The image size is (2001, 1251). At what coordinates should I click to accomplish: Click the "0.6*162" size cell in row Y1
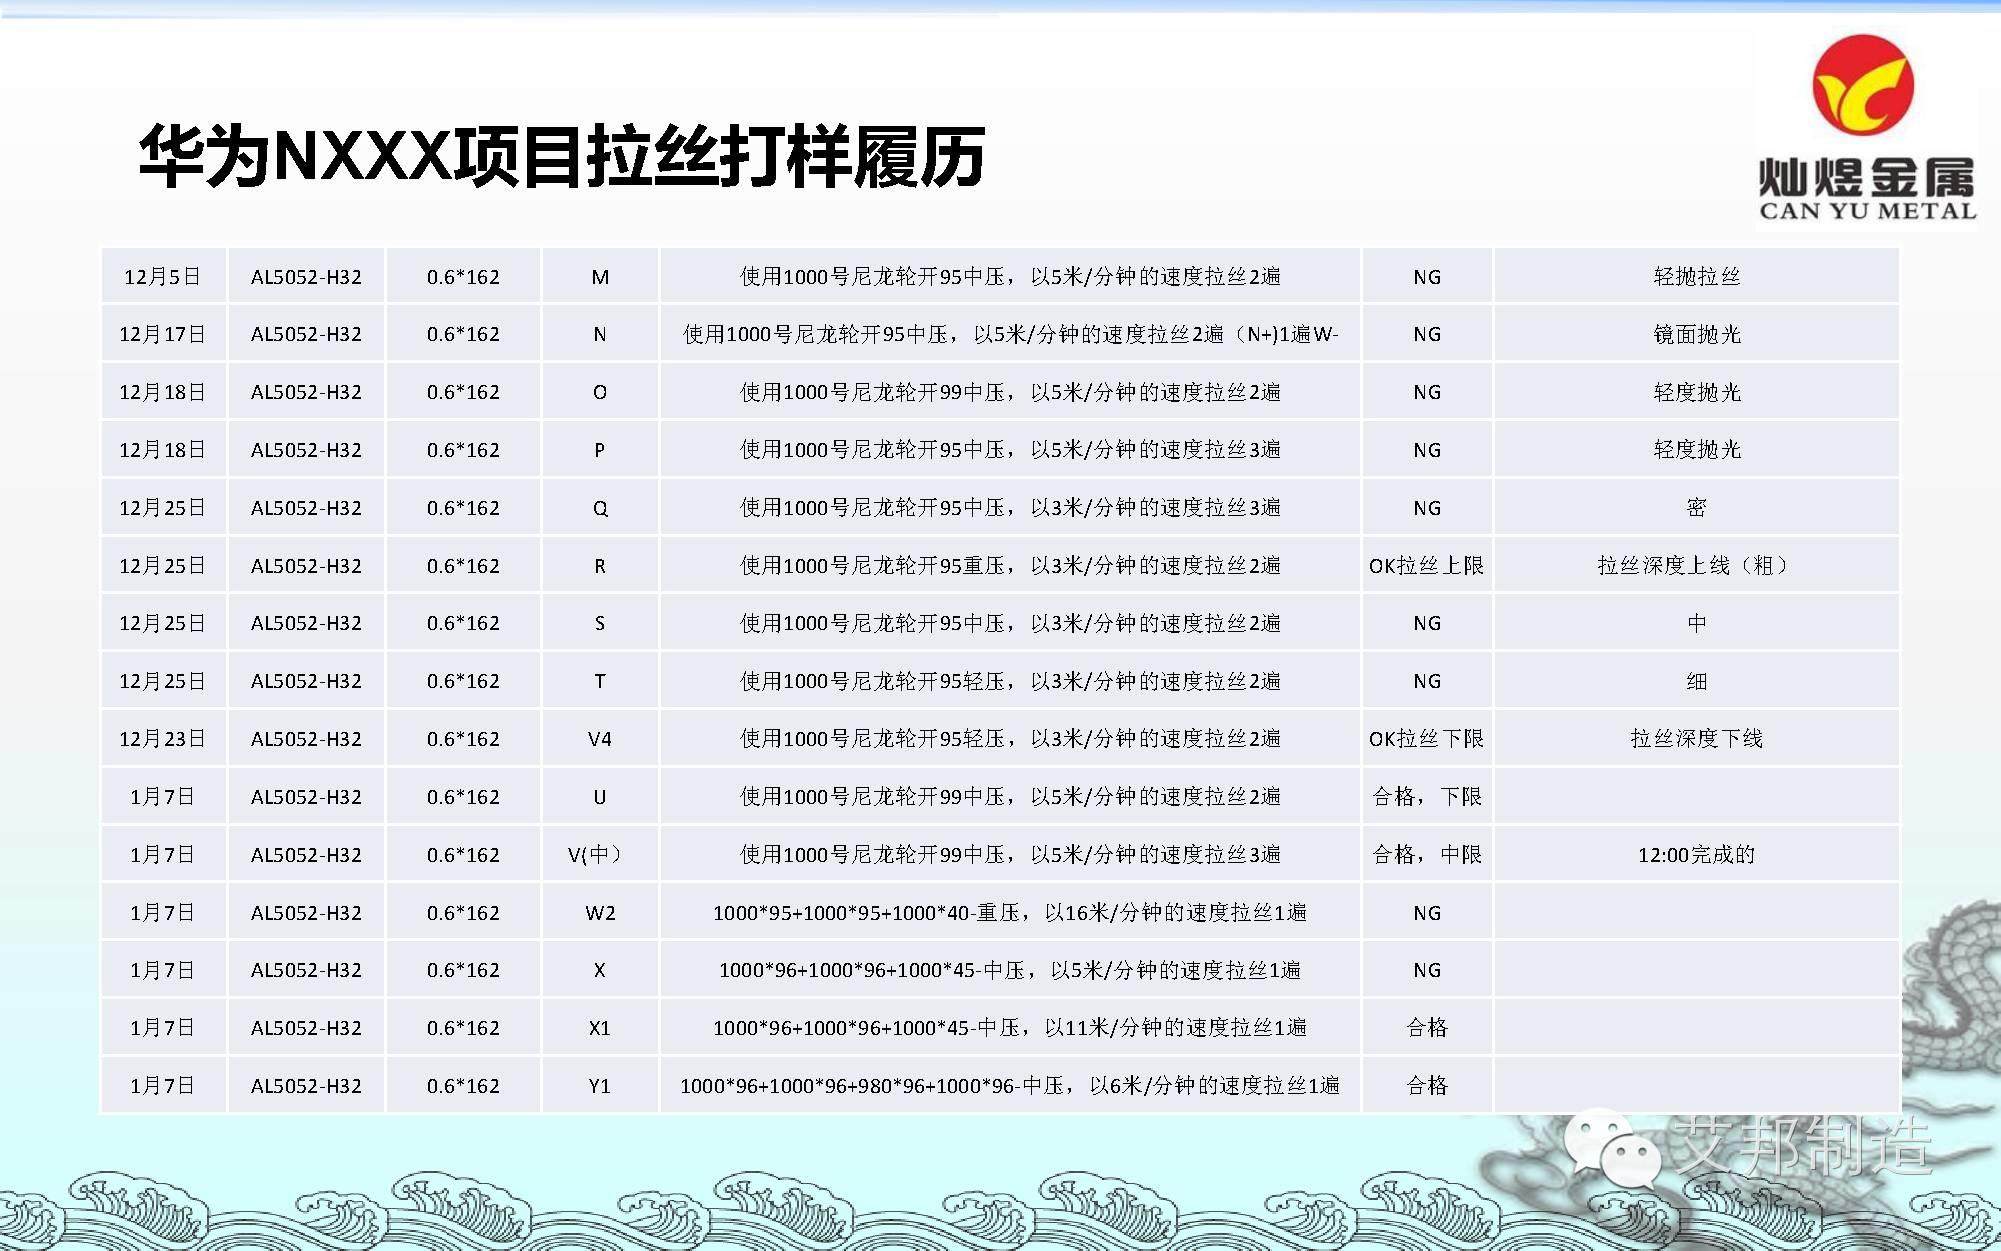(x=463, y=1086)
